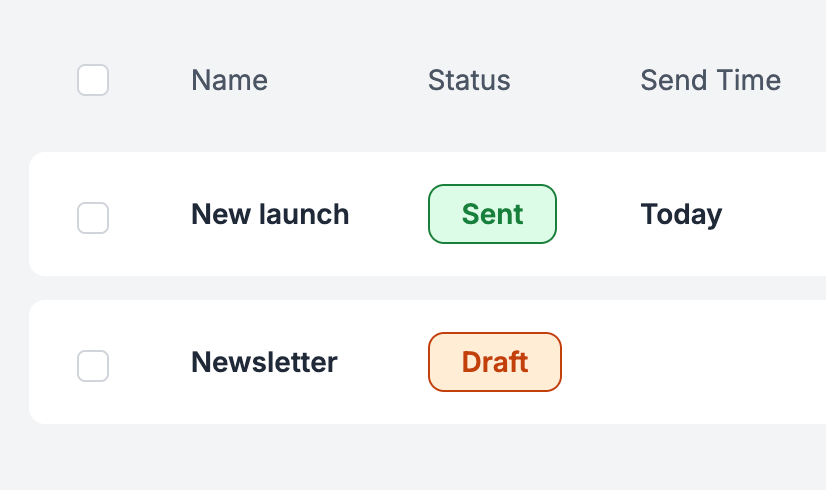This screenshot has width=826, height=490.
Task: Sort list by Status column header
Action: [x=469, y=80]
